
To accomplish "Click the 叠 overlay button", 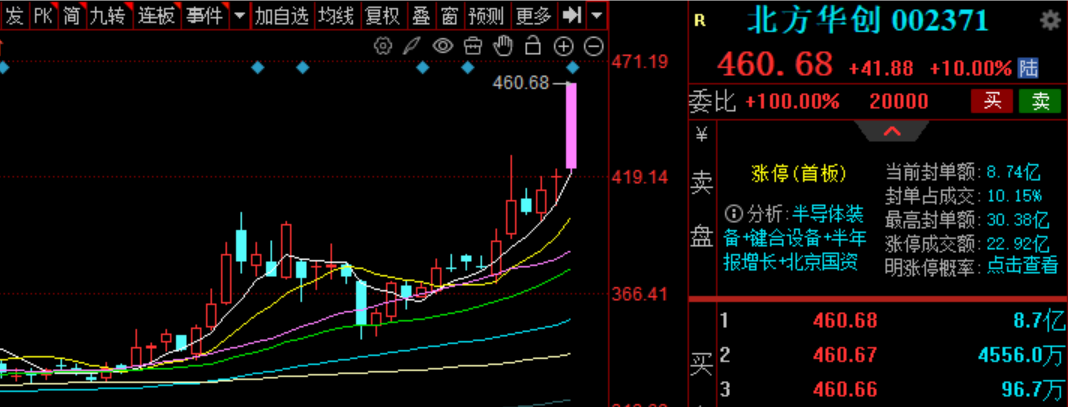I will 421,15.
